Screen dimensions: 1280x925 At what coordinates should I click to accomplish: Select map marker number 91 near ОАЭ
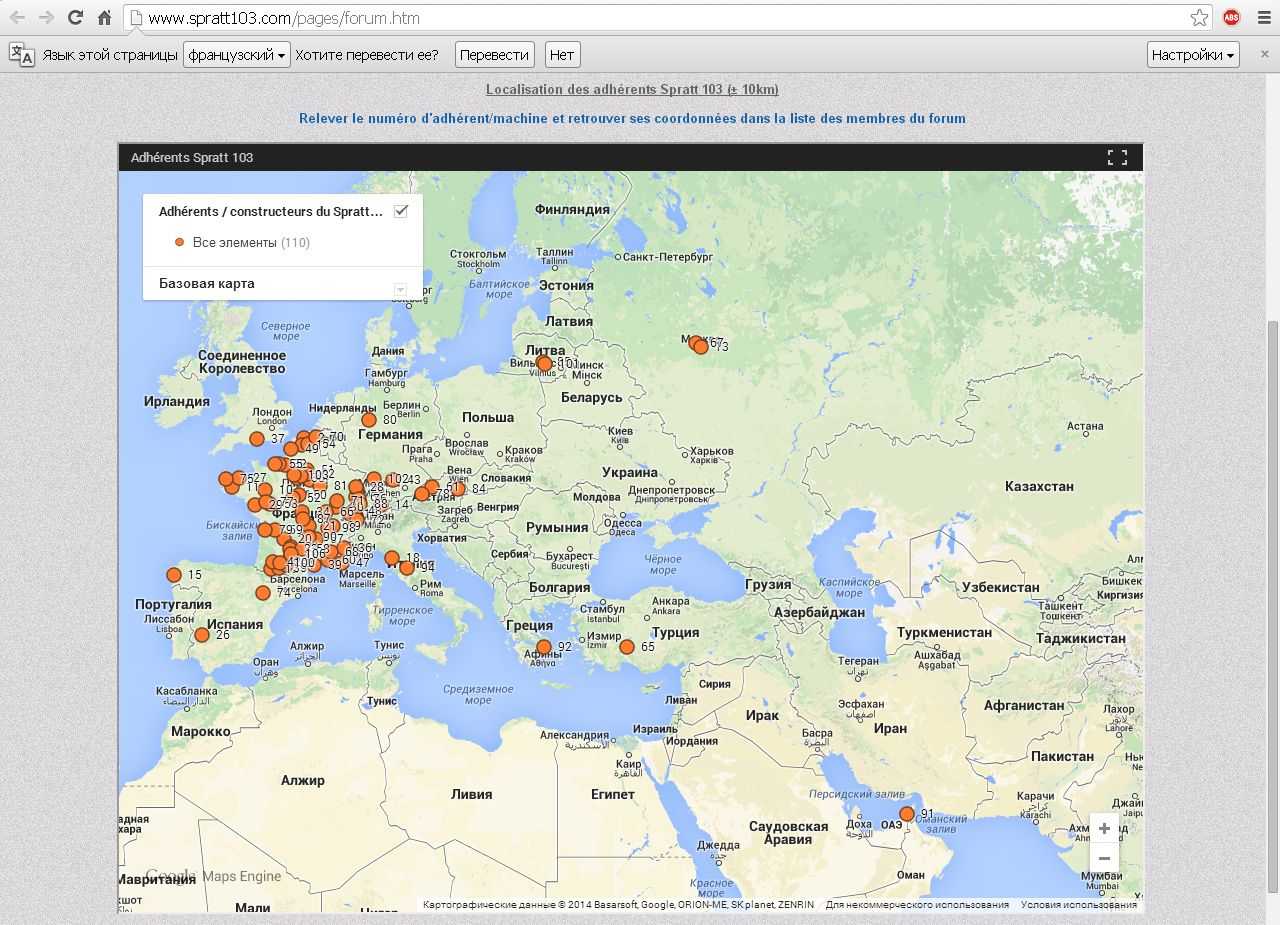[x=907, y=814]
